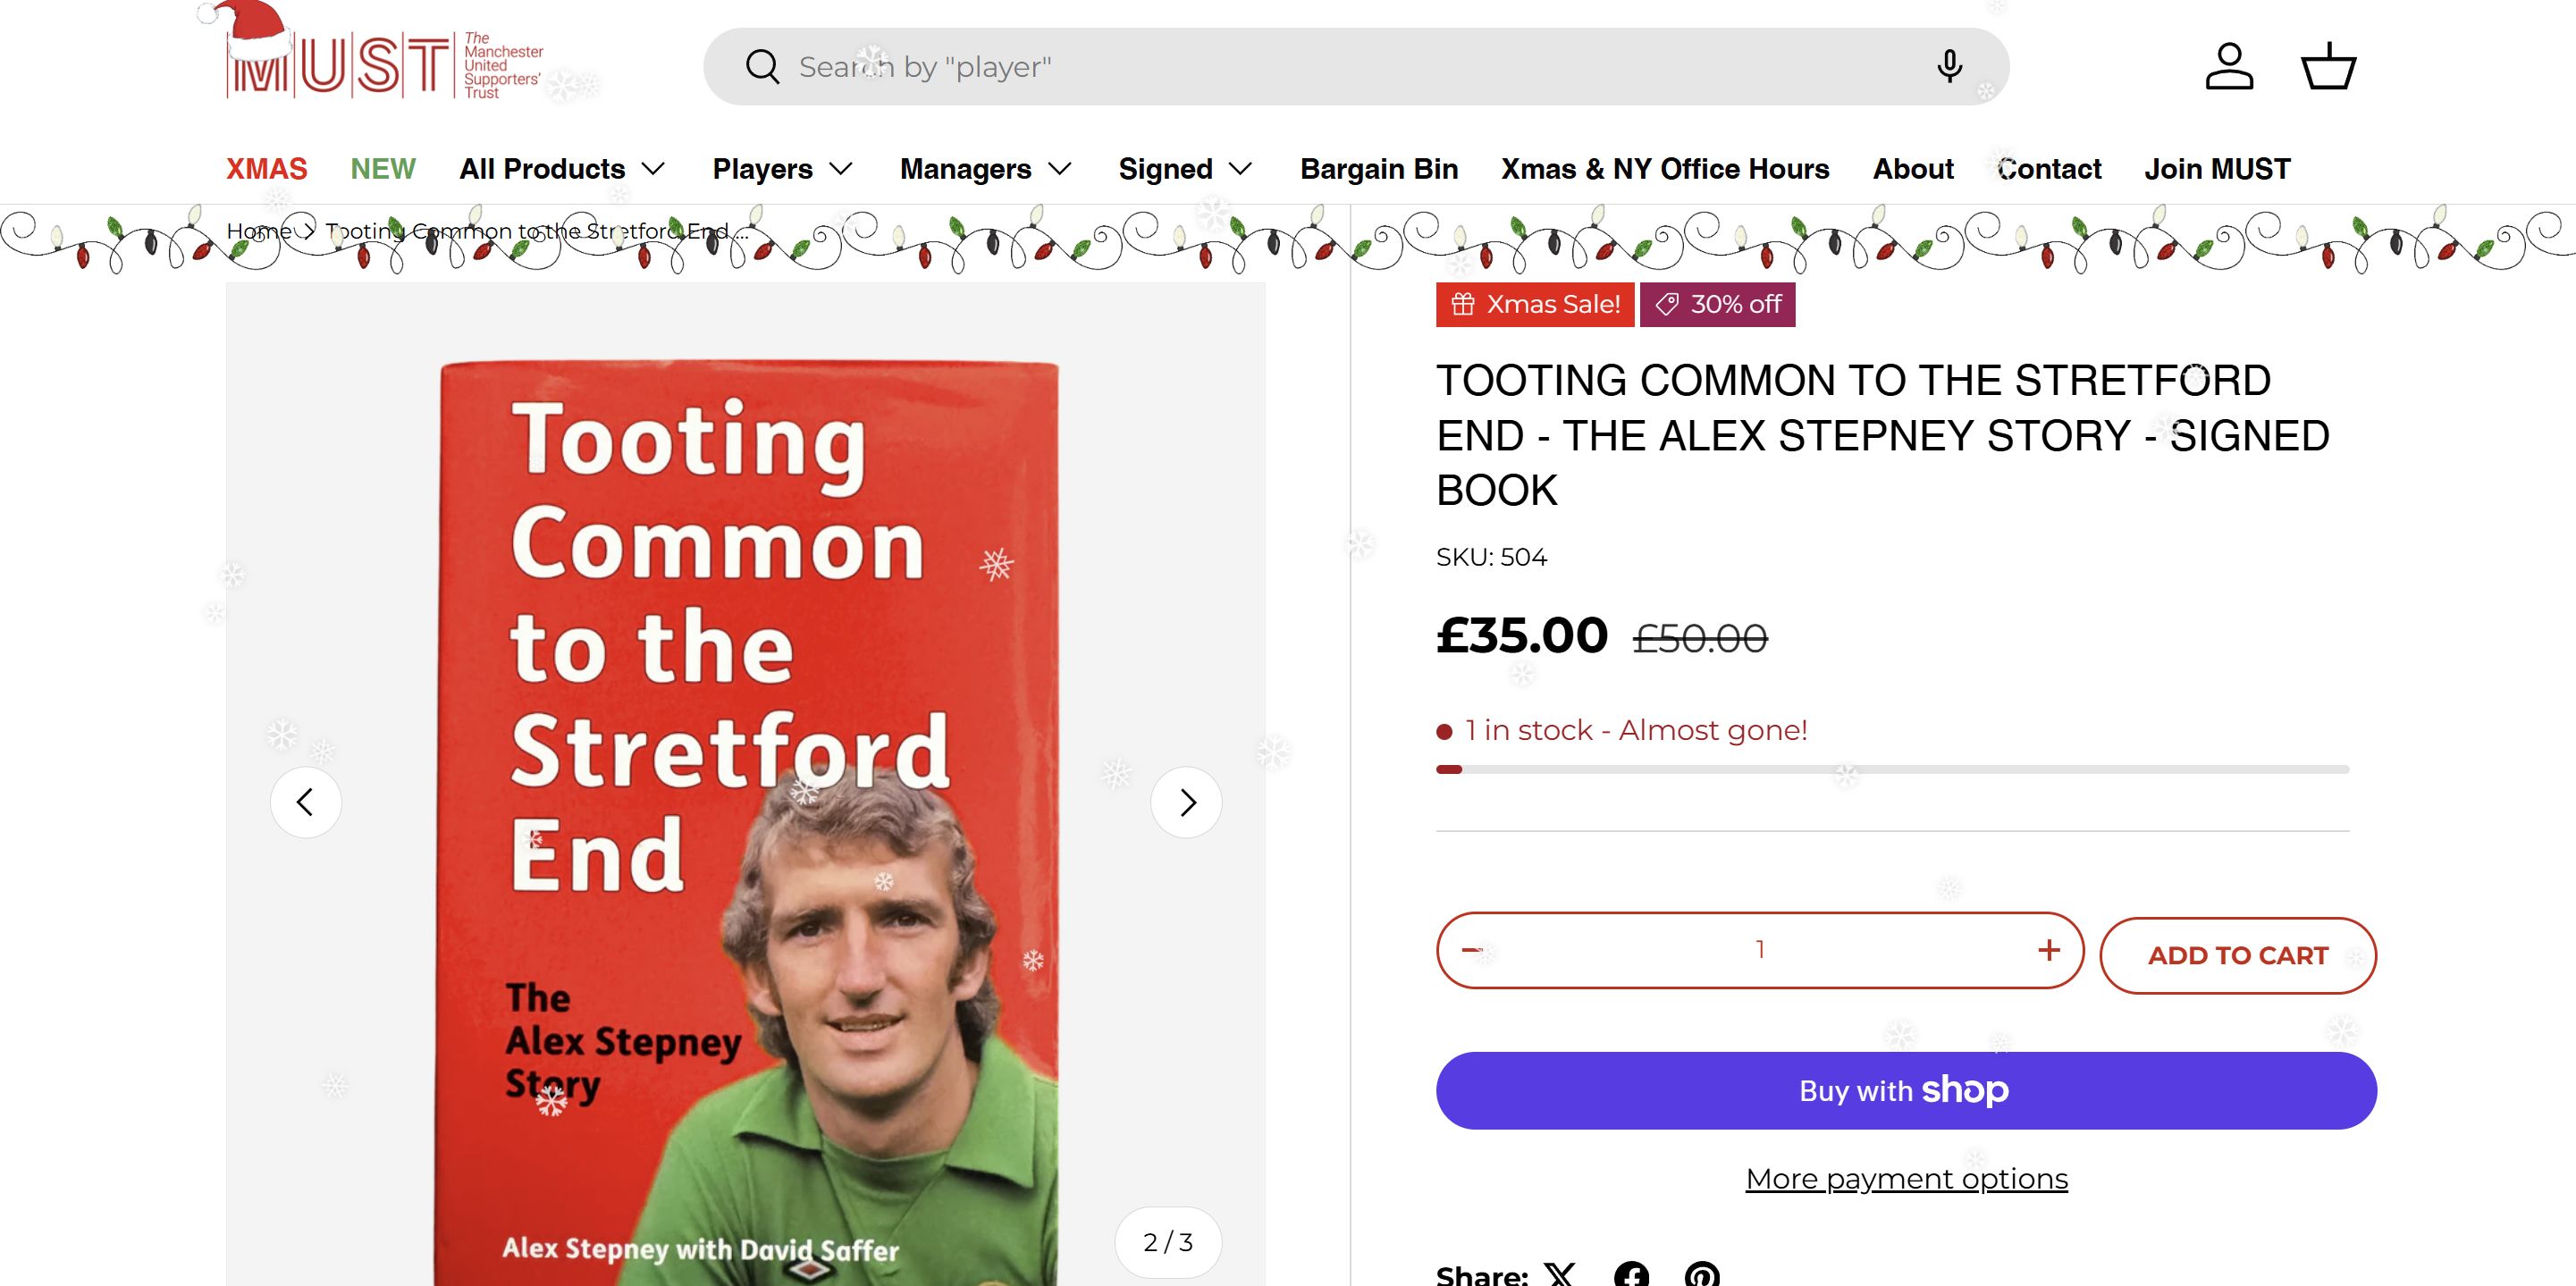Open the account profile icon
Image resolution: width=2576 pixels, height=1286 pixels.
2229,67
